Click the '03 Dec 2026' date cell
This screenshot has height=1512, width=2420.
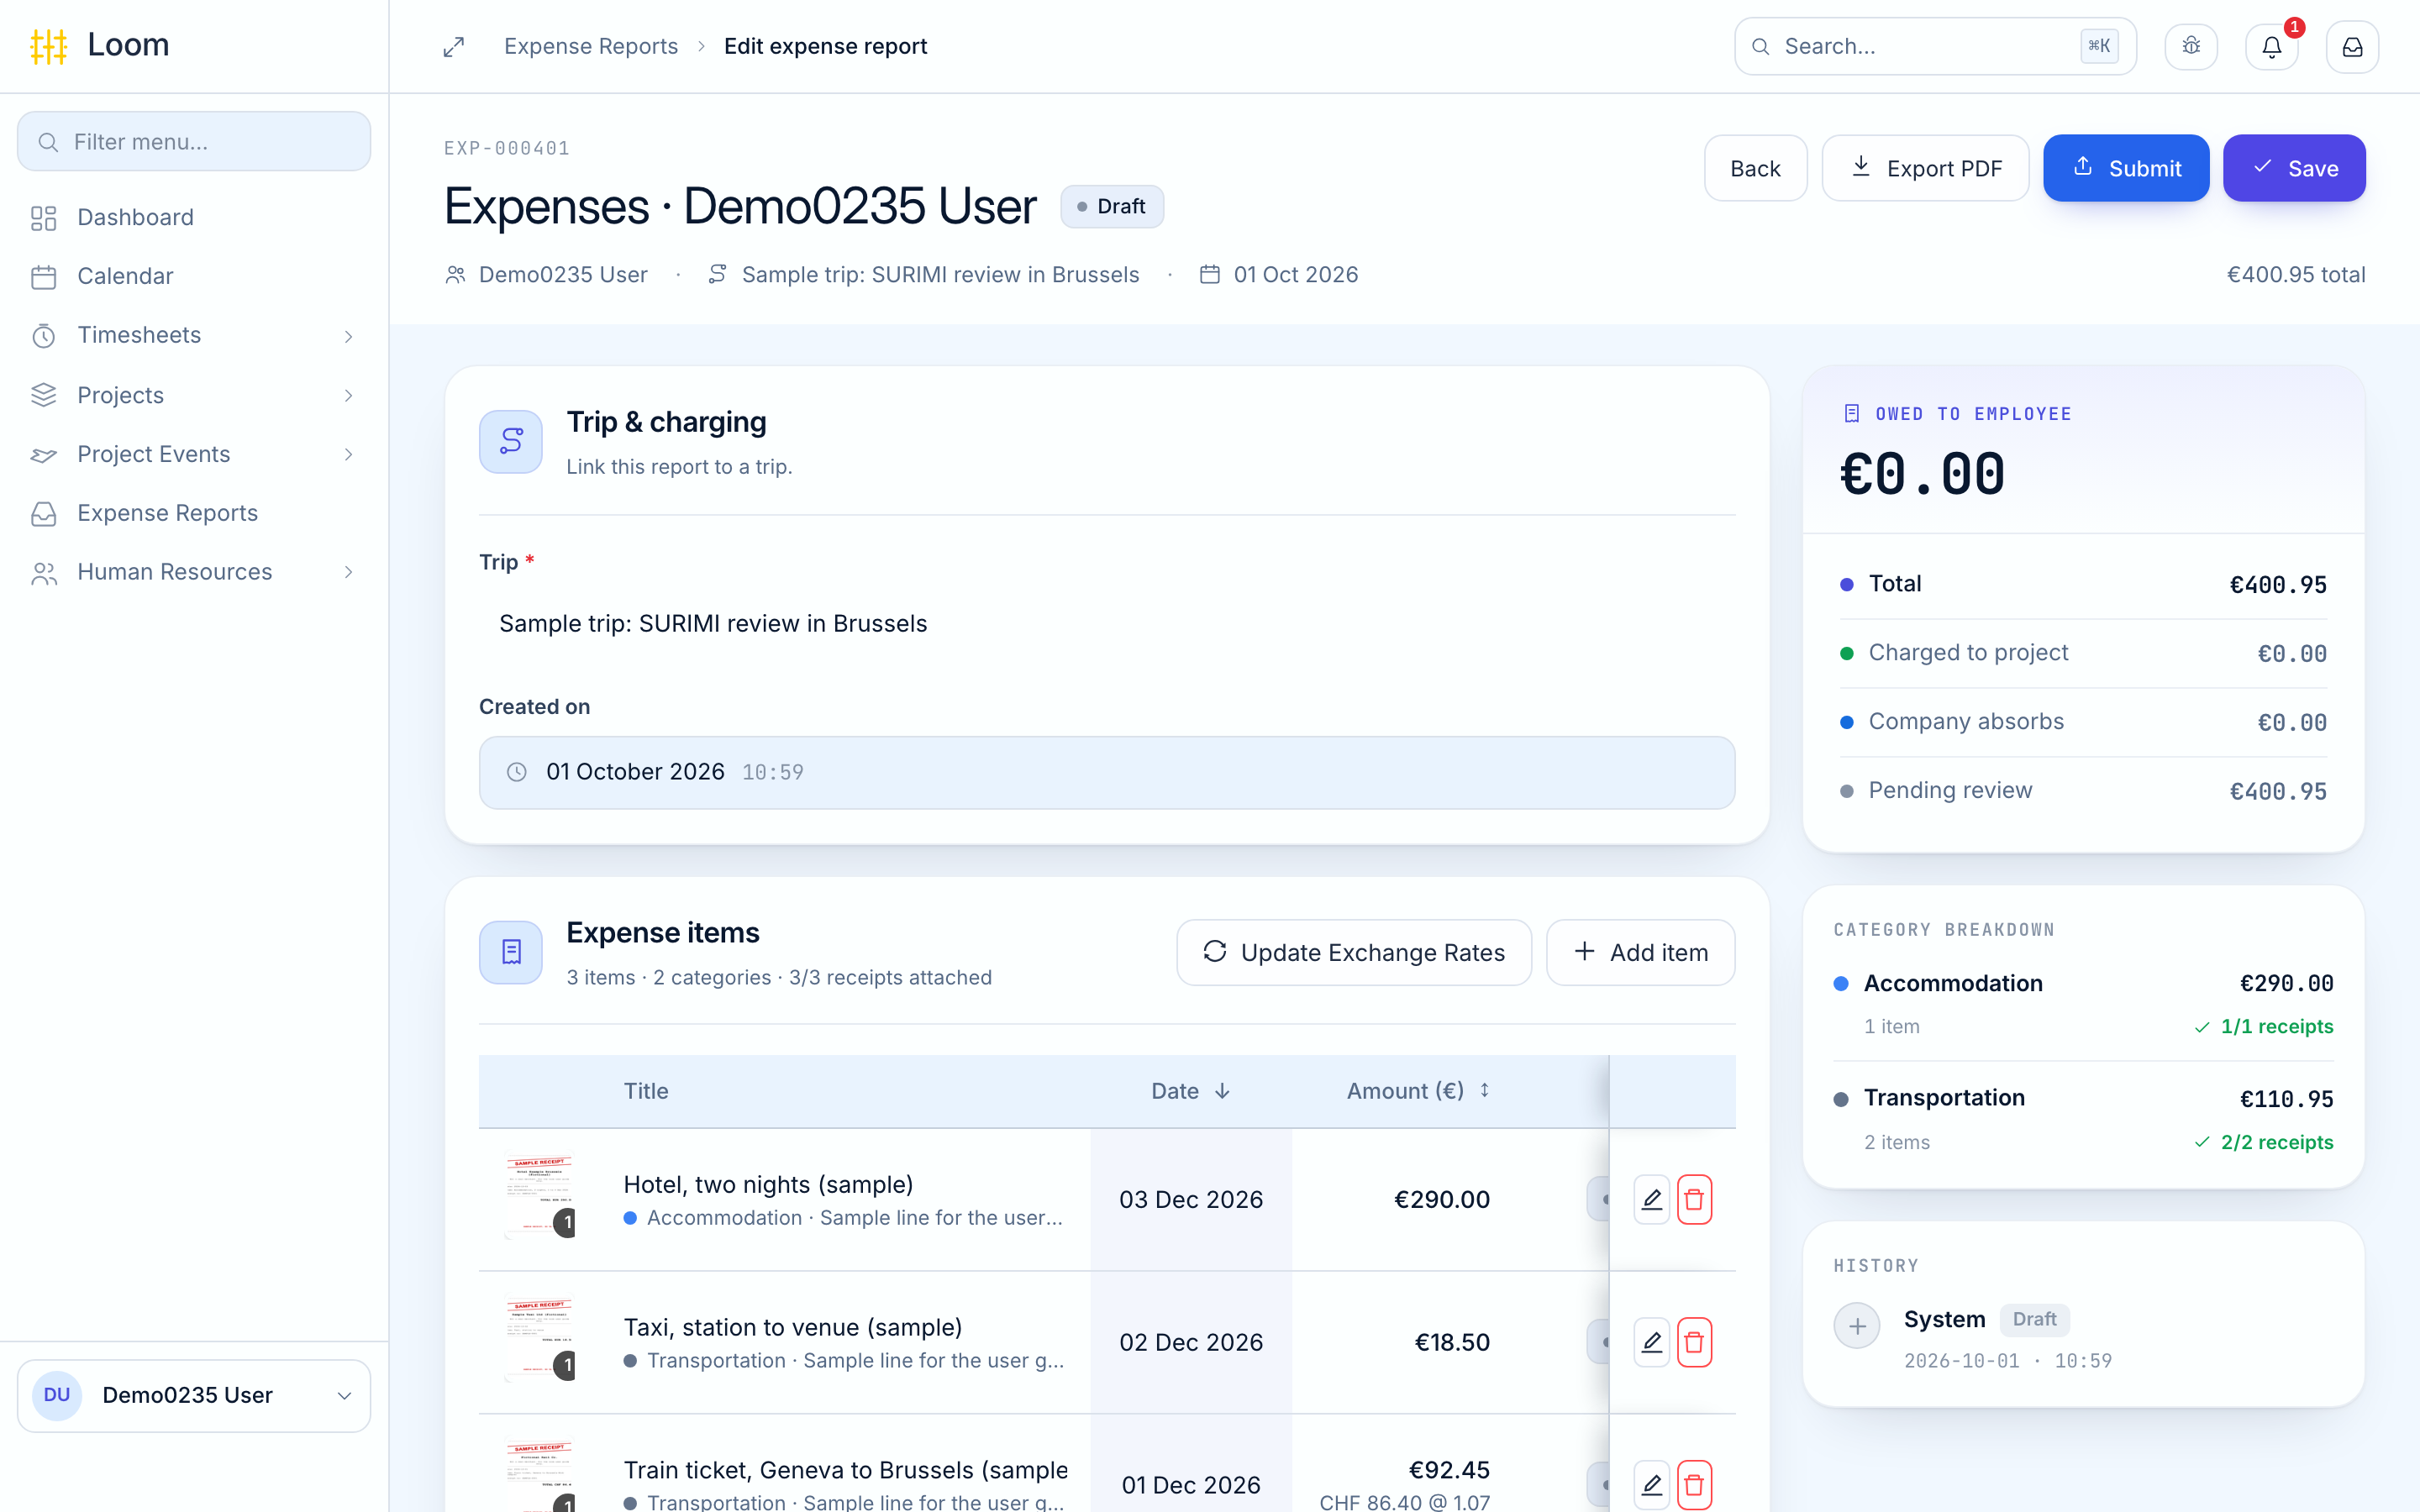coord(1191,1199)
